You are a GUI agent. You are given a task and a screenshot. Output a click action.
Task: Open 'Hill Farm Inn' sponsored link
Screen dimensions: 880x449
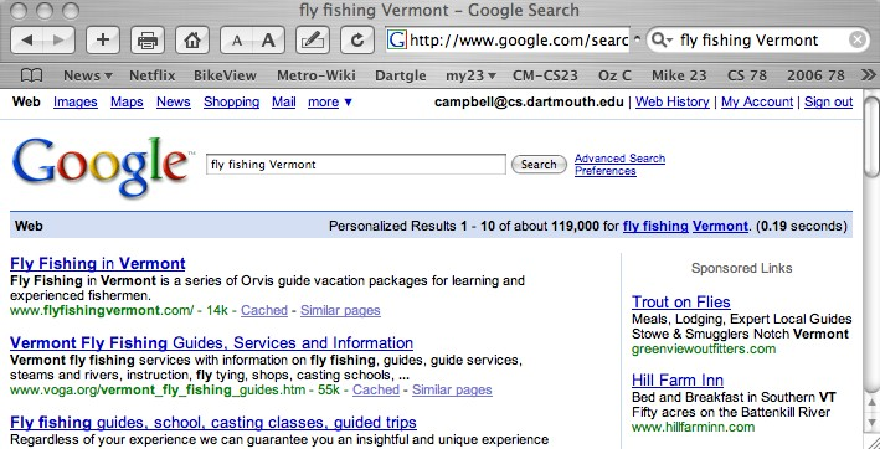[678, 380]
